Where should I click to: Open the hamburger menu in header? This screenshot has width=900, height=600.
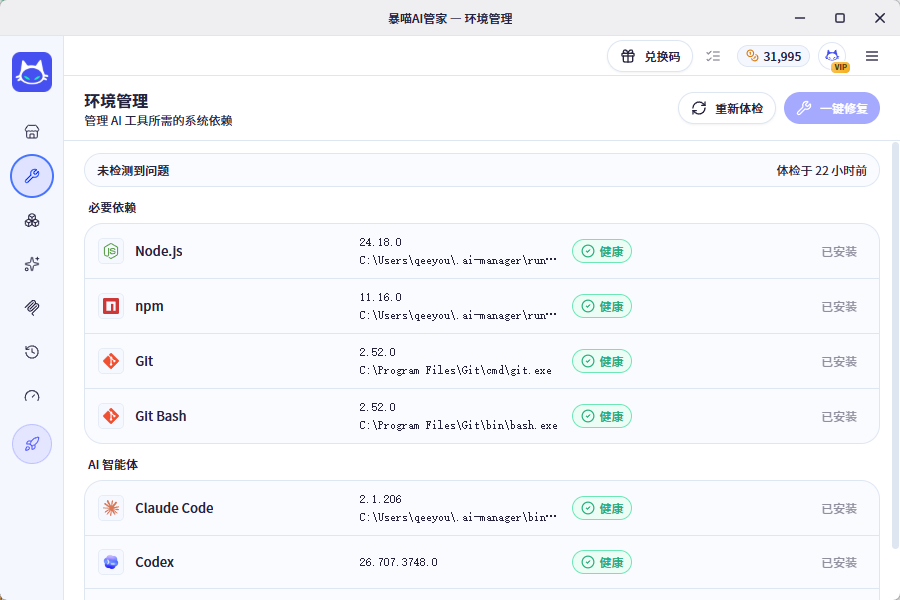(x=872, y=56)
